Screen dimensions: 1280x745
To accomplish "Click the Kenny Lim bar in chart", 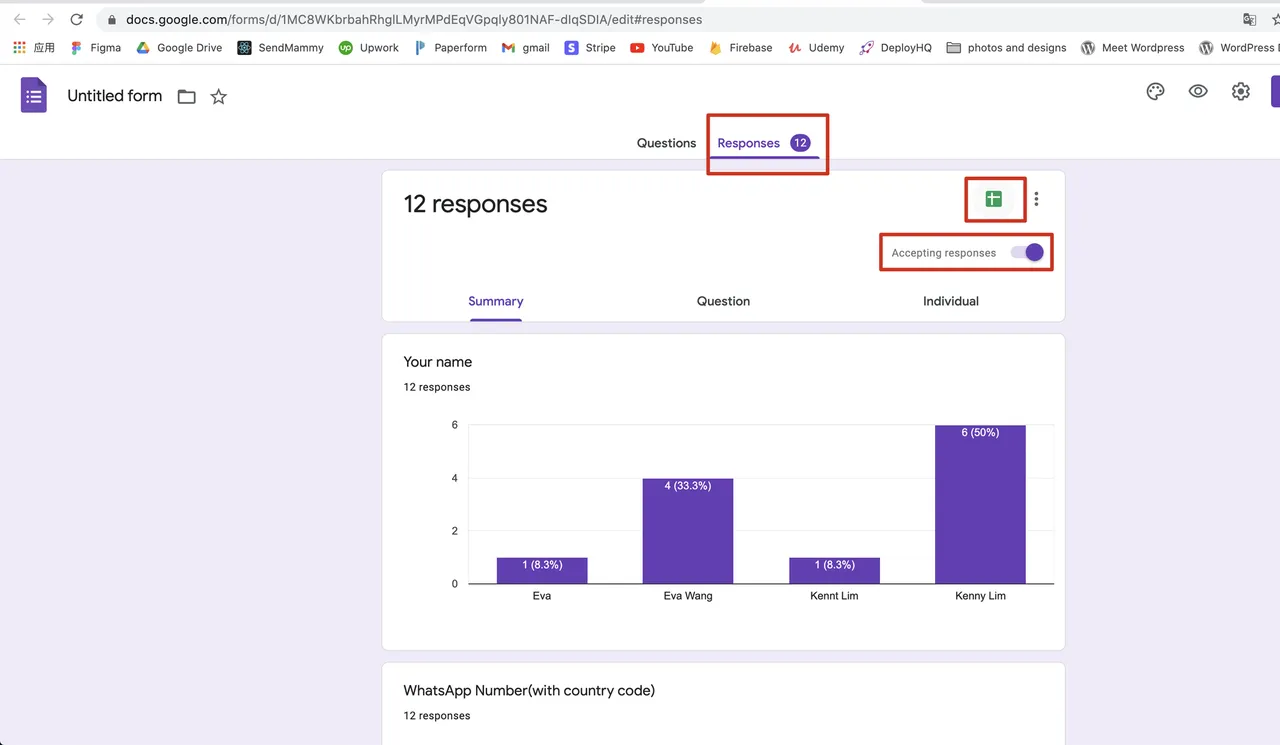I will 980,505.
